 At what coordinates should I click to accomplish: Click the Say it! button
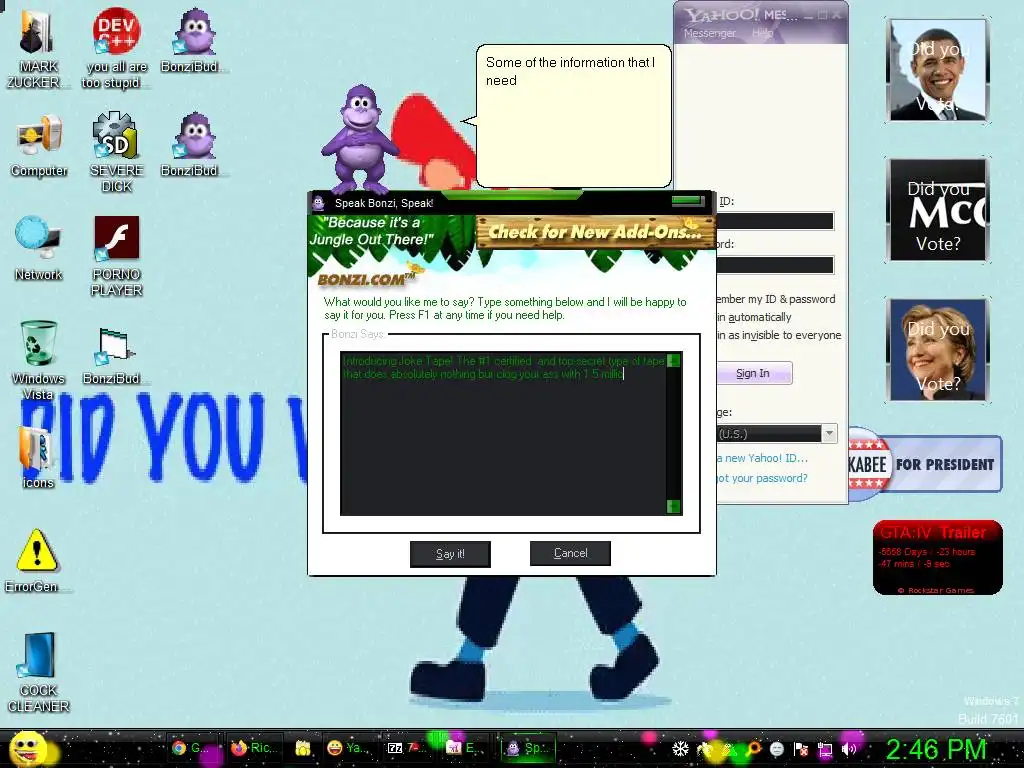coord(450,554)
